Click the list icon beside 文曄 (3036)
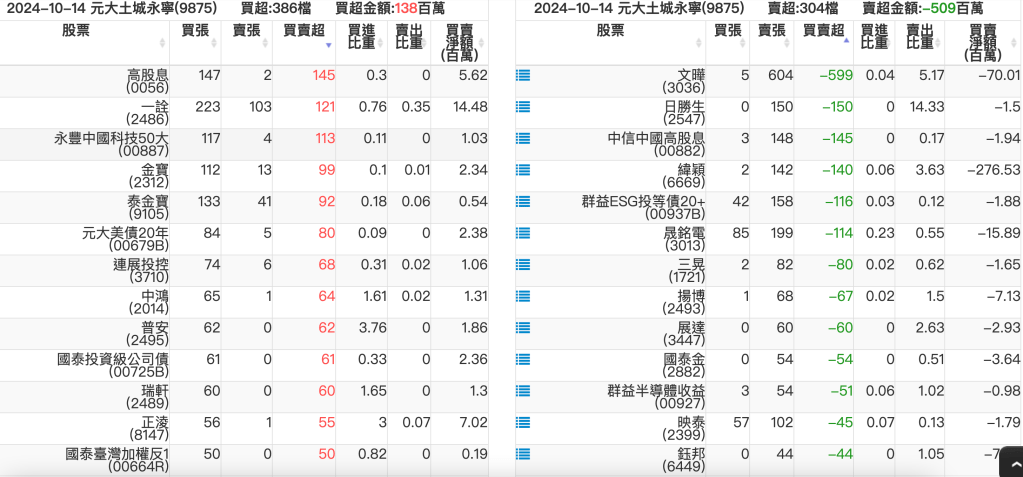Viewport: 1023px width, 477px height. pos(522,75)
